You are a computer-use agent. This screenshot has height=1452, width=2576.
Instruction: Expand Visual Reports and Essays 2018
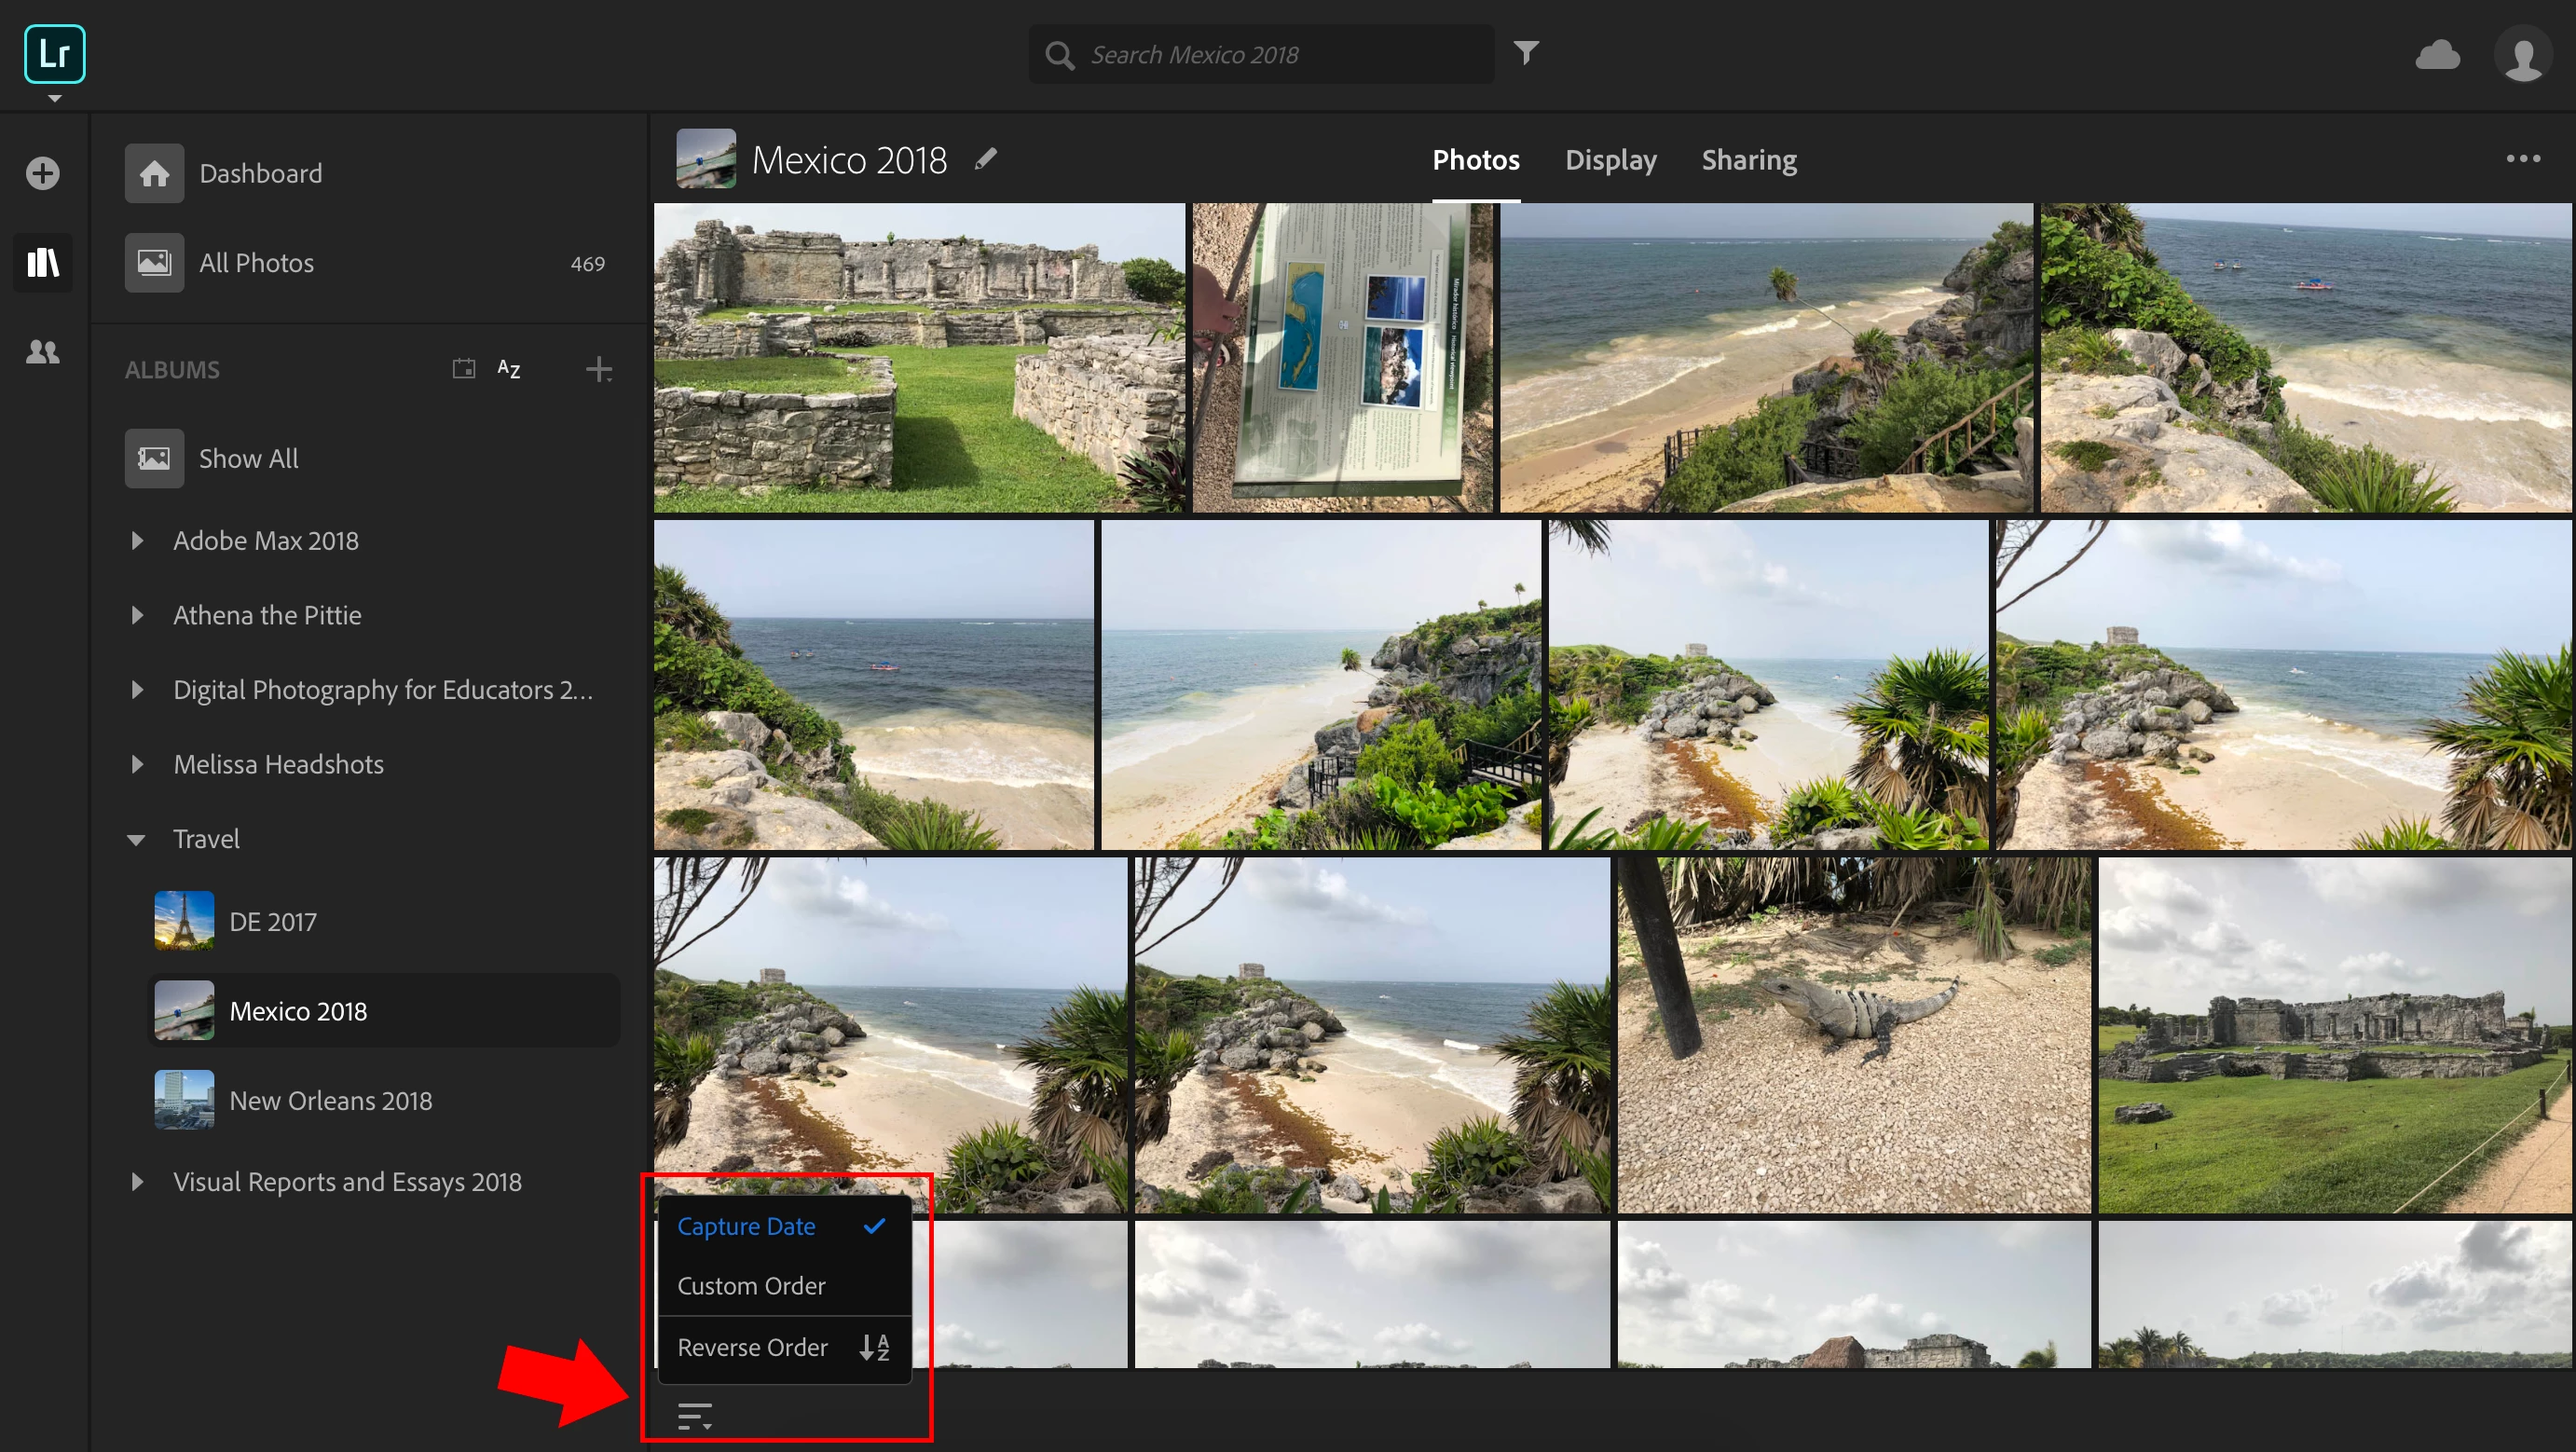[137, 1182]
